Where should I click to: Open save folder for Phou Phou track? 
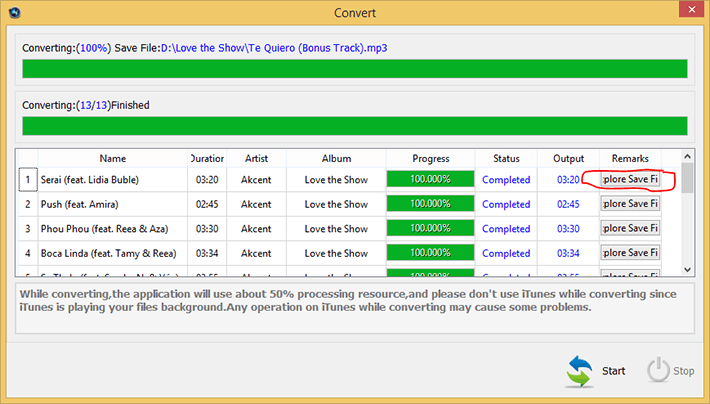(630, 228)
